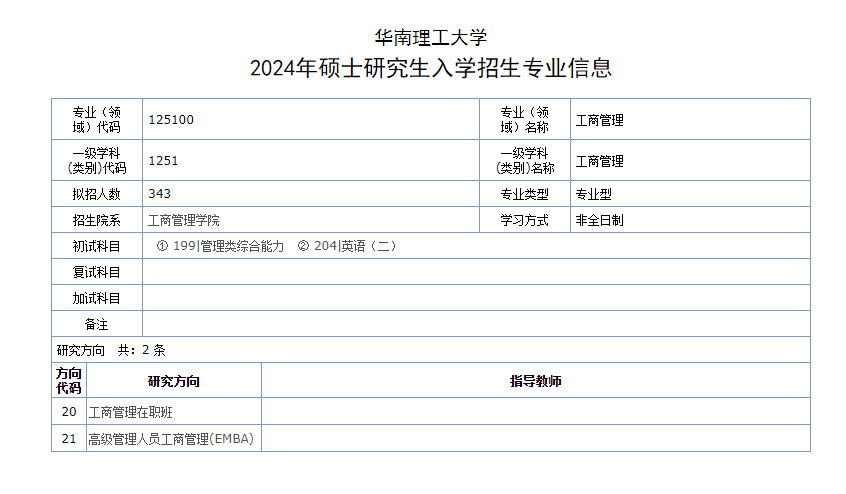Select the 1251 code value

(163, 161)
